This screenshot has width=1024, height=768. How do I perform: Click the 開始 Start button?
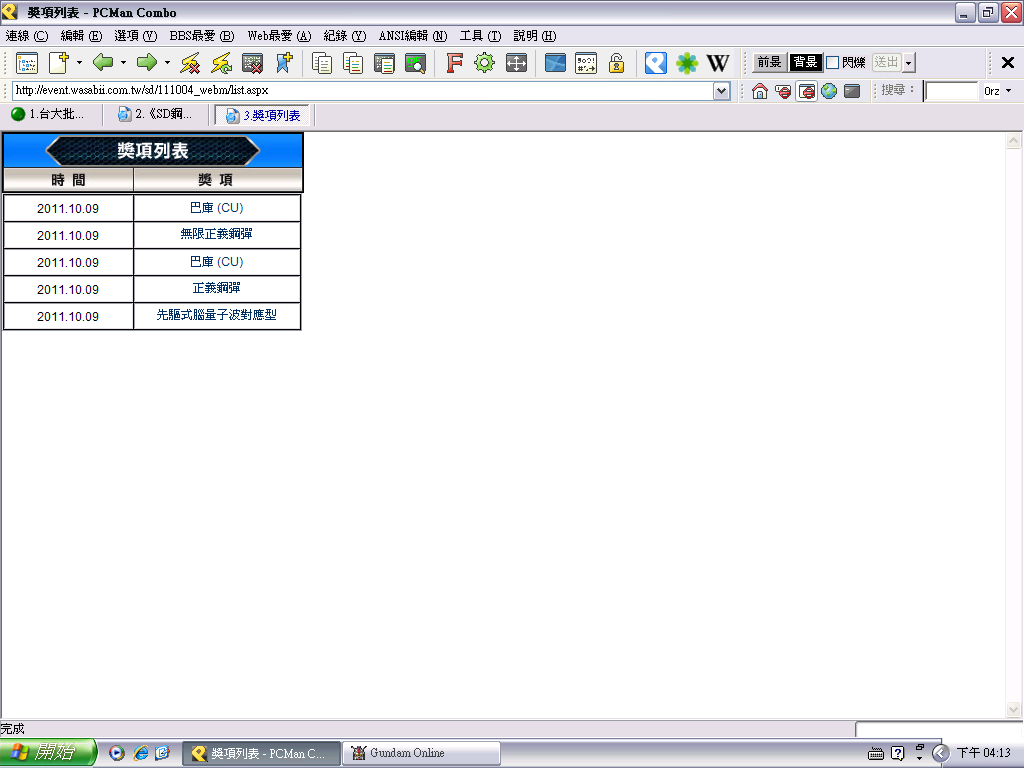(47, 753)
